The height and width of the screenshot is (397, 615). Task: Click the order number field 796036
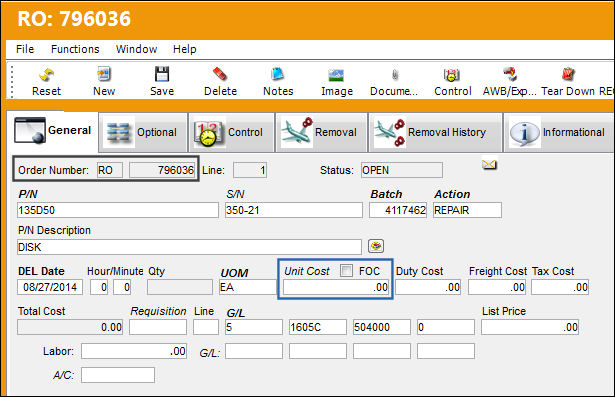click(162, 170)
